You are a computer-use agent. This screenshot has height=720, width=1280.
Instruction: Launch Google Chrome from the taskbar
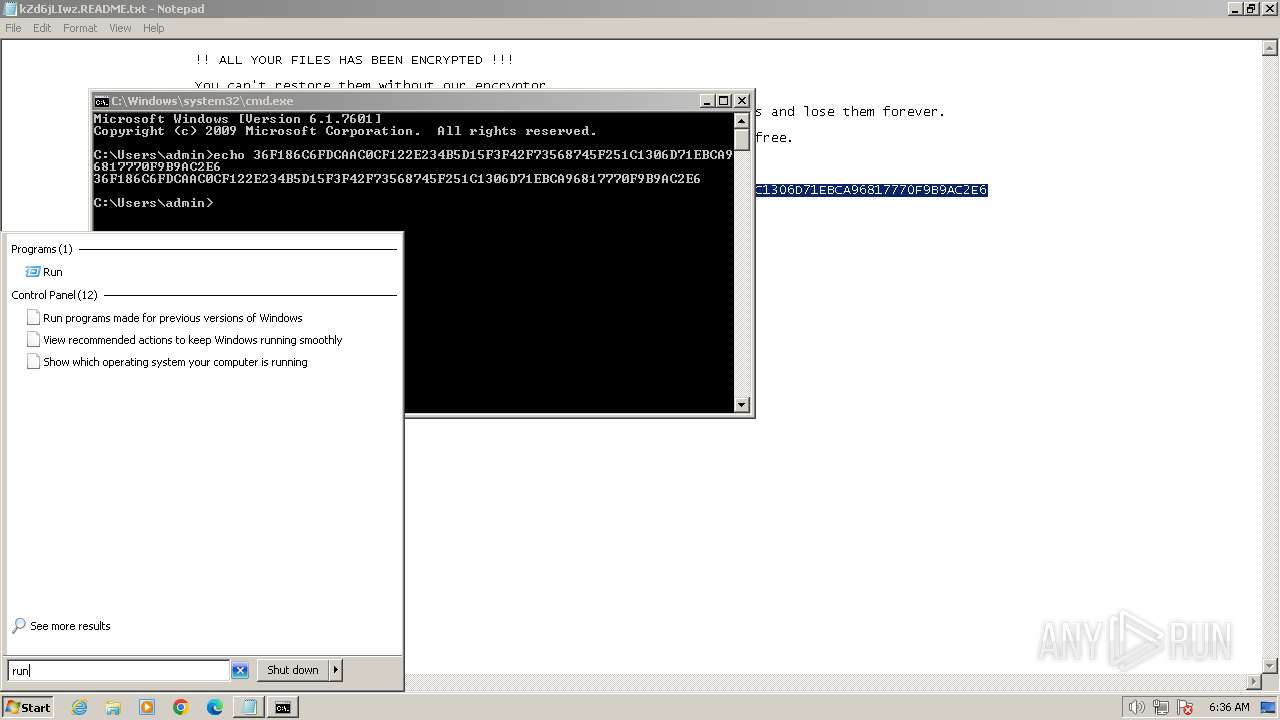point(181,707)
